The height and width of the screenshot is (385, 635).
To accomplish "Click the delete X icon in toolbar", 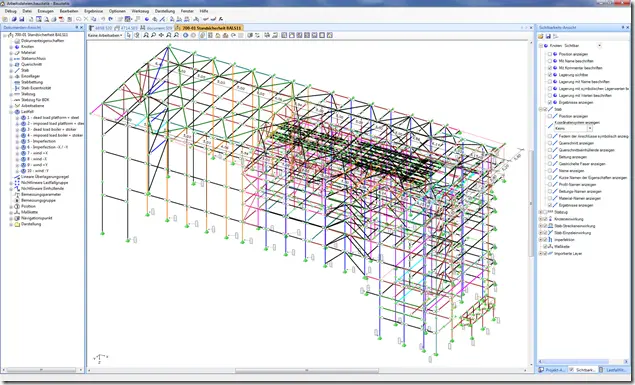I will point(86,19).
